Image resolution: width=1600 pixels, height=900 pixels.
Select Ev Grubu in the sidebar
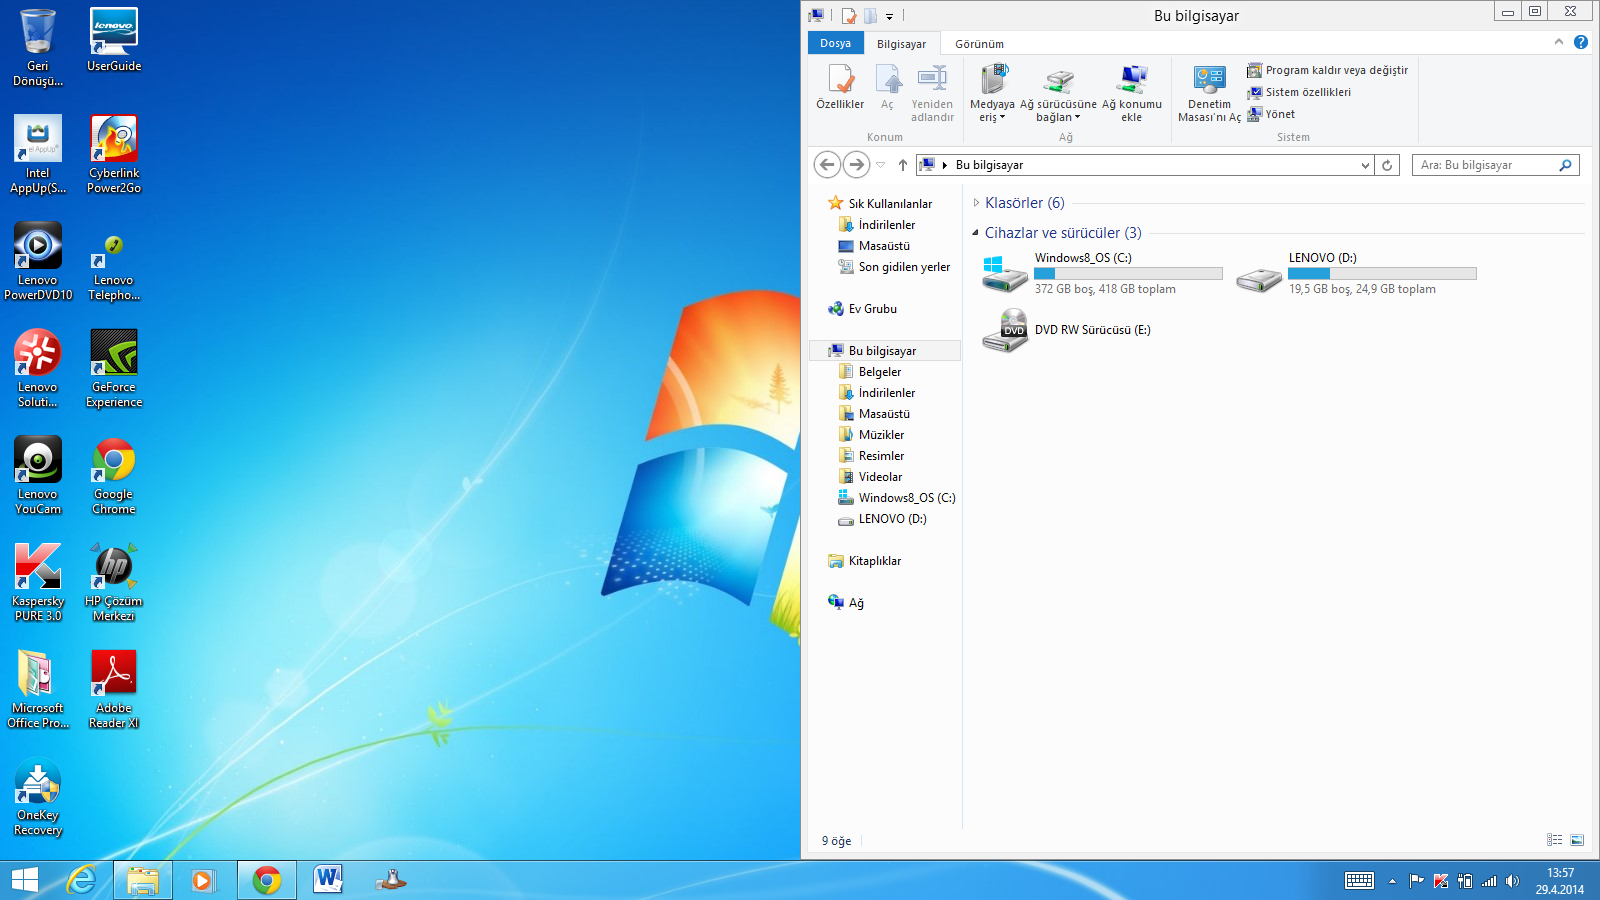(863, 309)
